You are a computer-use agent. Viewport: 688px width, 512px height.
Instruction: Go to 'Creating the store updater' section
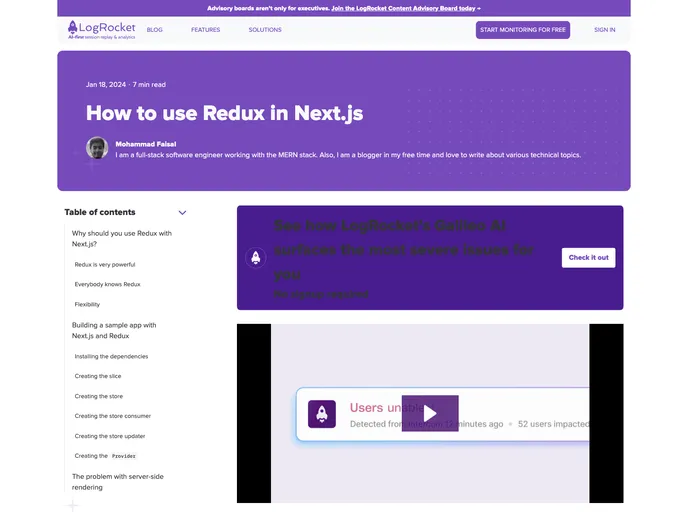point(110,436)
